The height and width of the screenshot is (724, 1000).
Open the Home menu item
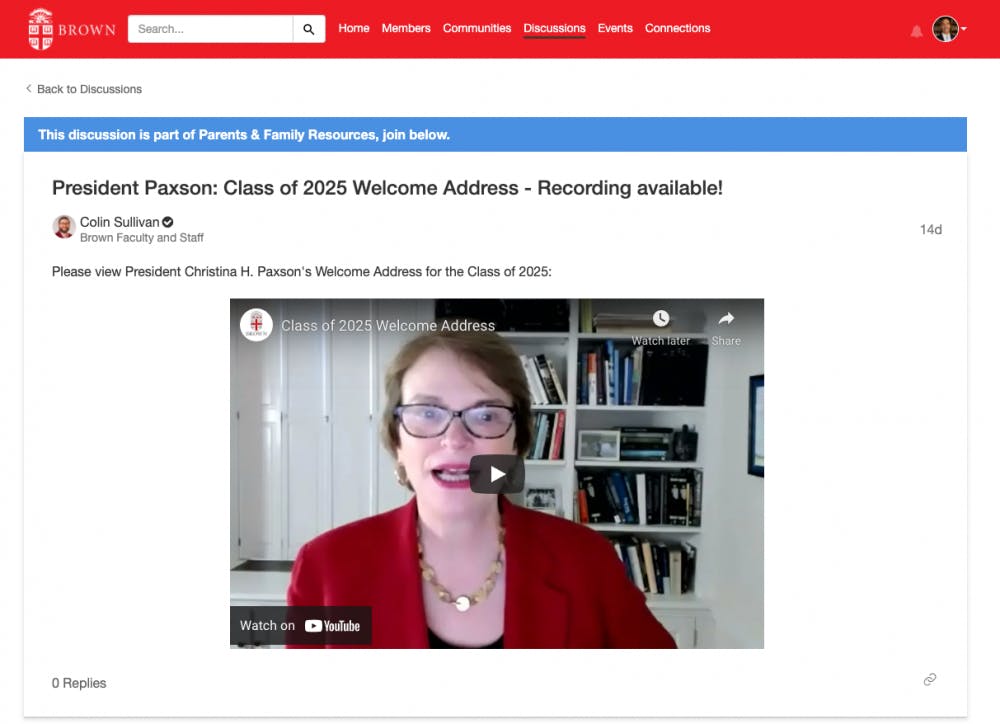354,28
